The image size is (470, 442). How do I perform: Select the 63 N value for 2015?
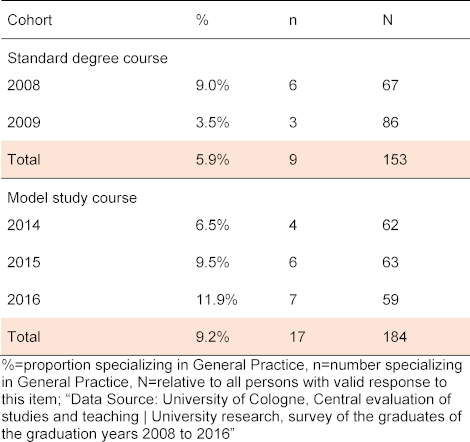point(390,262)
